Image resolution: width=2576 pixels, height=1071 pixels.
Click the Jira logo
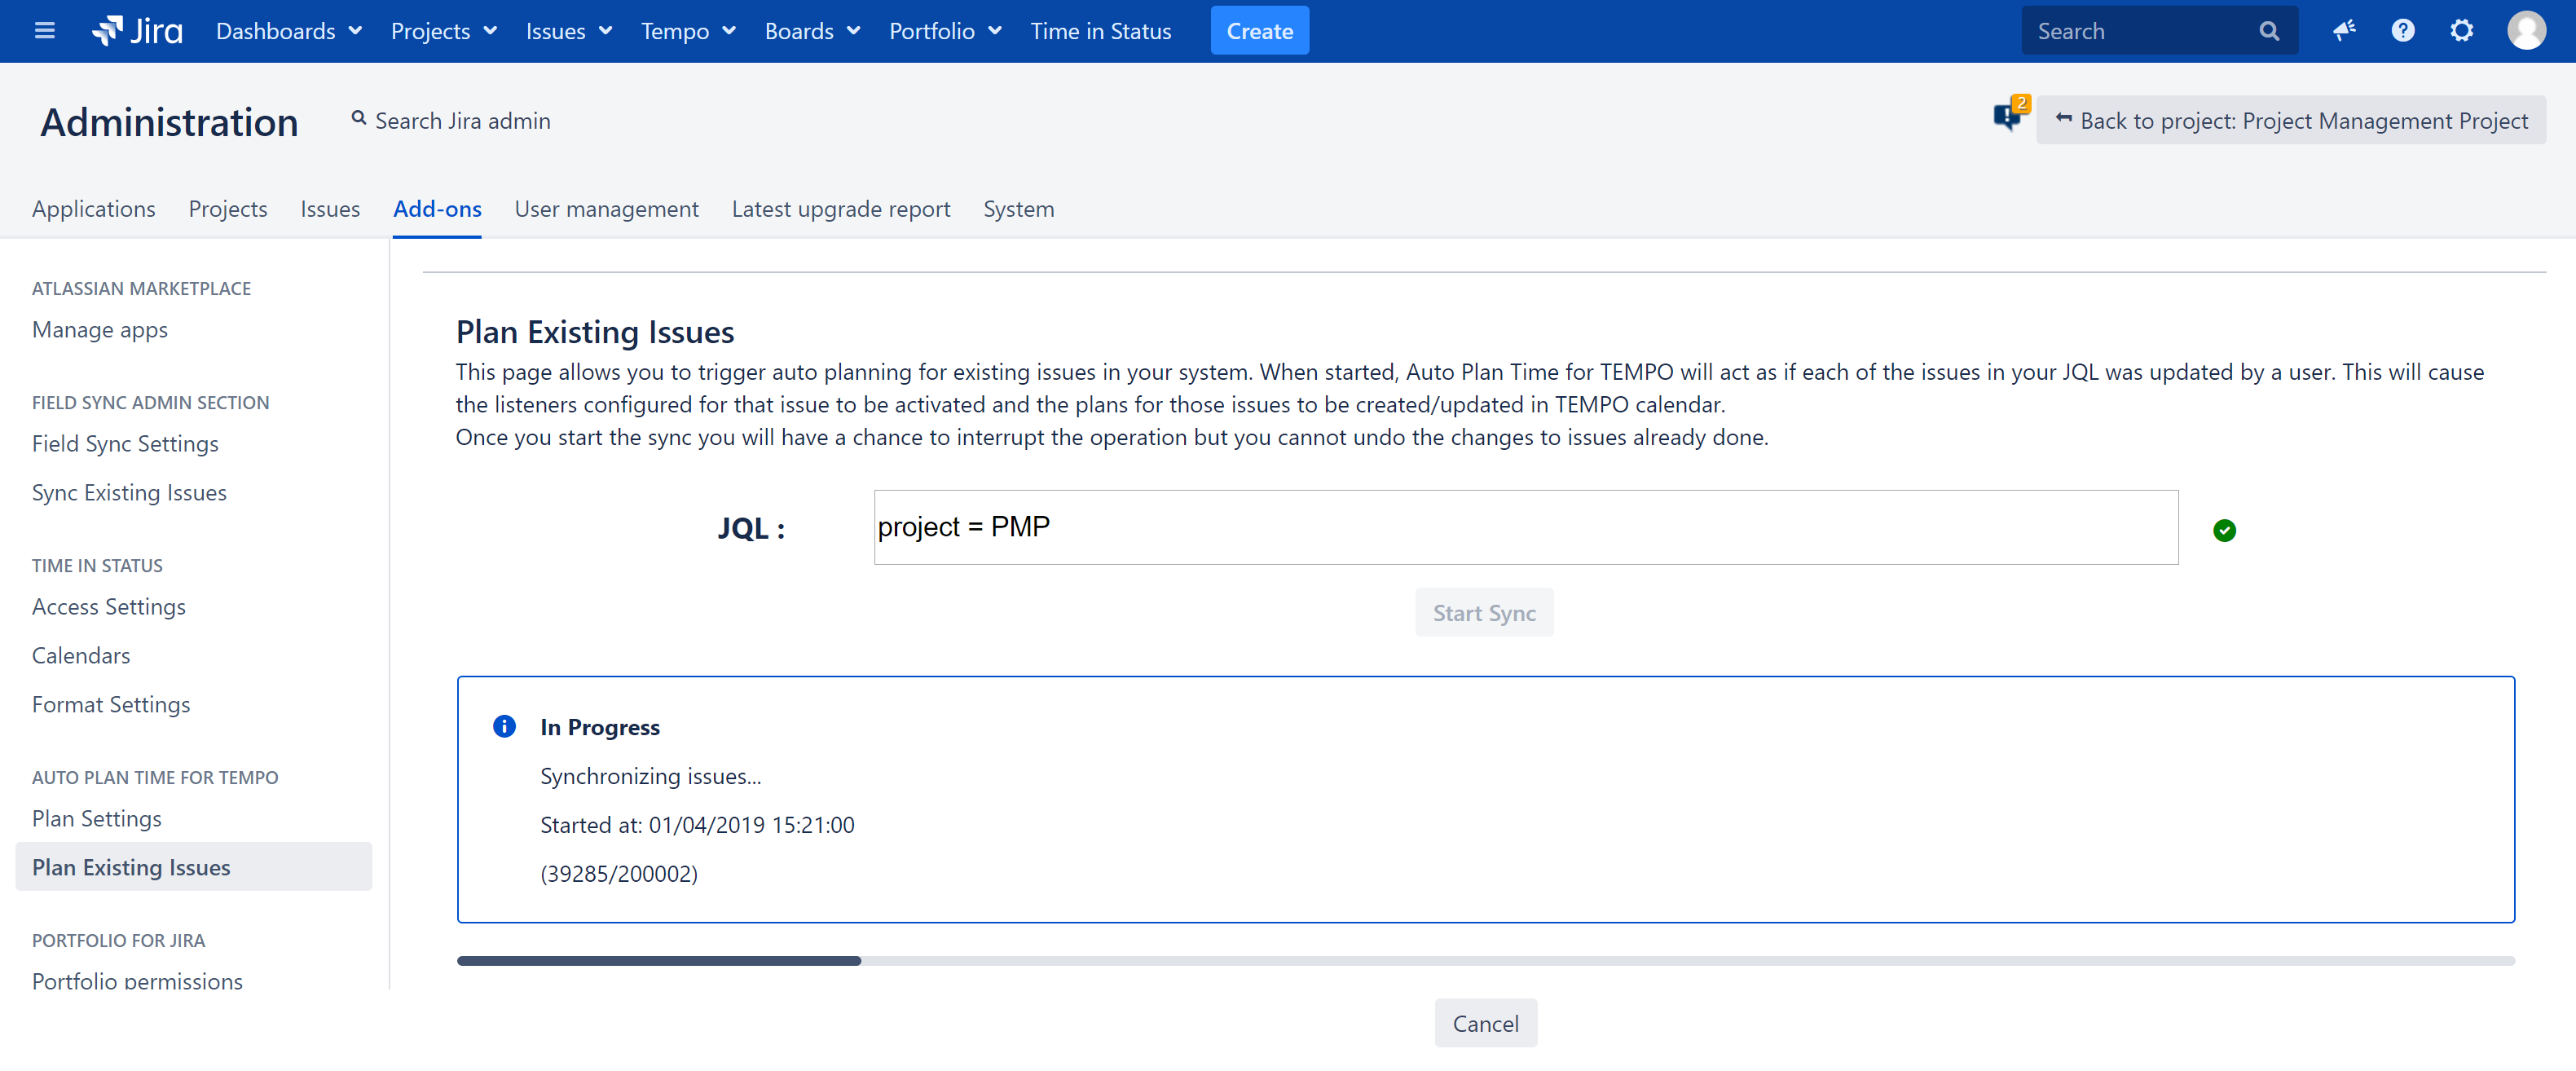point(137,31)
